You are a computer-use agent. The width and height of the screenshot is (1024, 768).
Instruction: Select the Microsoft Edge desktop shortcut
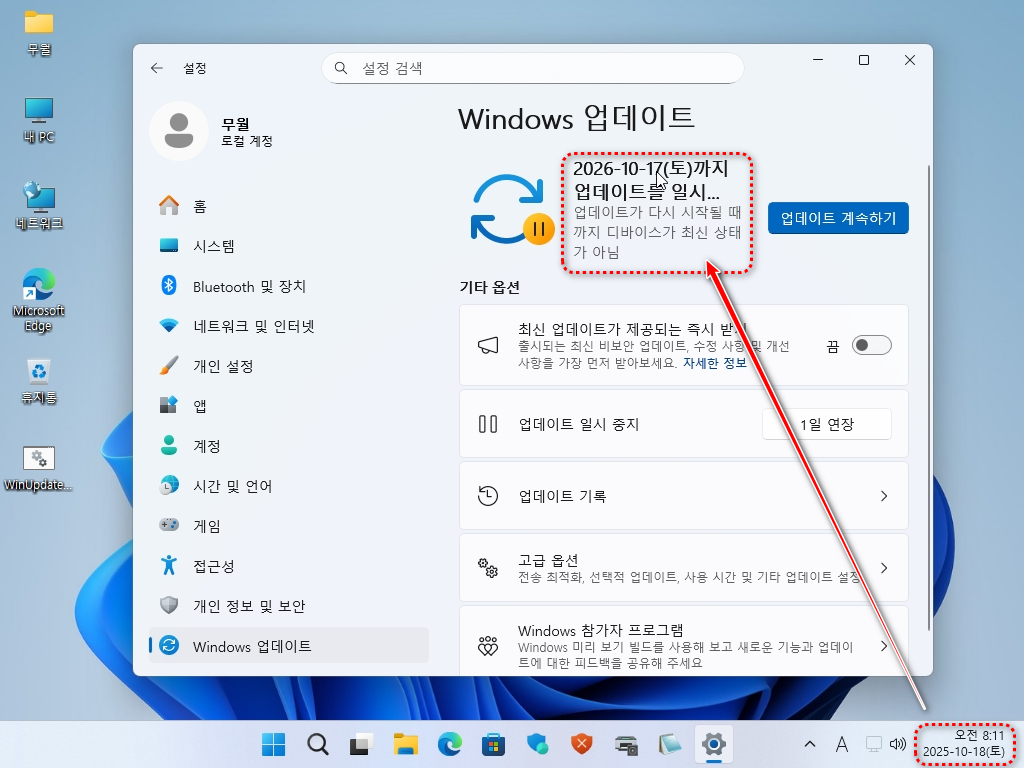(39, 300)
